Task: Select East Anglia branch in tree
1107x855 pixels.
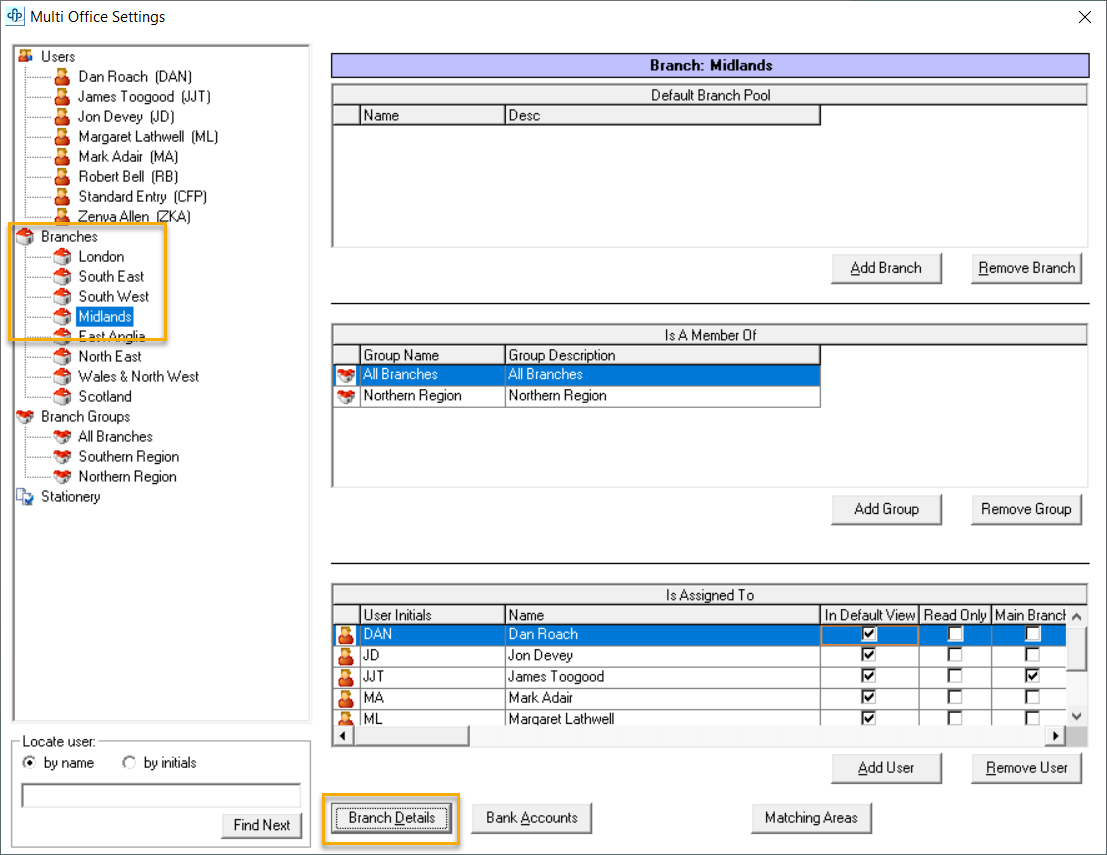Action: [x=112, y=336]
